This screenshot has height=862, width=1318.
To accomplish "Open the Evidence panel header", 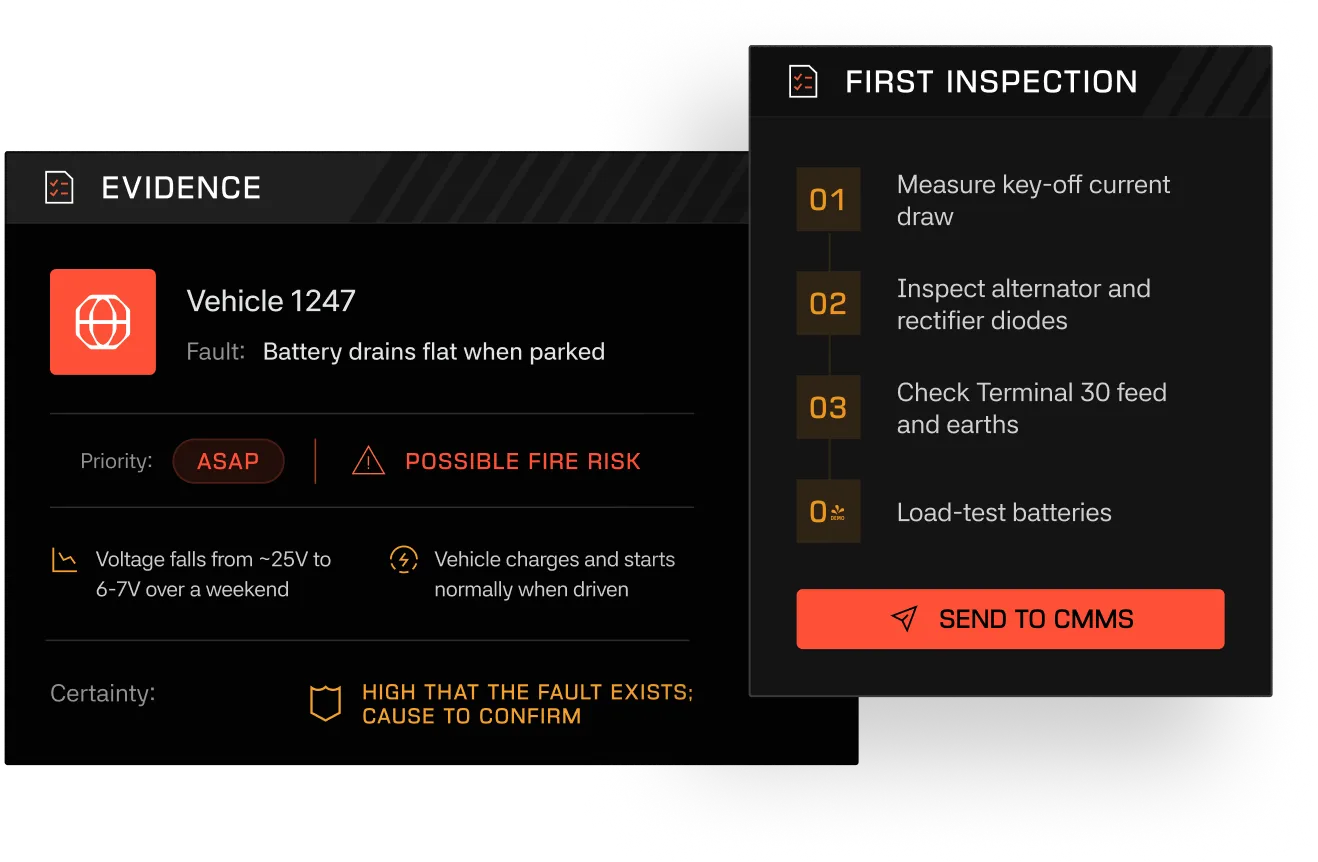I will 377,187.
